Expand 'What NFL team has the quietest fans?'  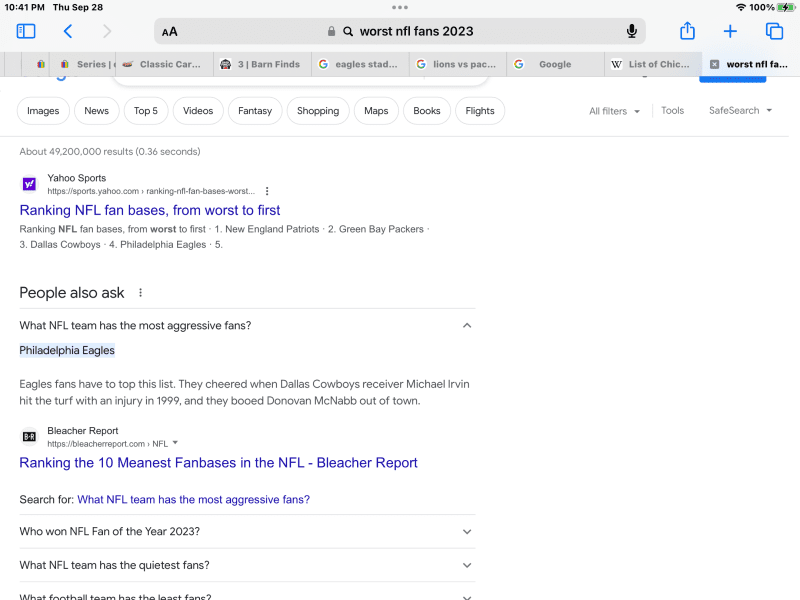(x=247, y=565)
